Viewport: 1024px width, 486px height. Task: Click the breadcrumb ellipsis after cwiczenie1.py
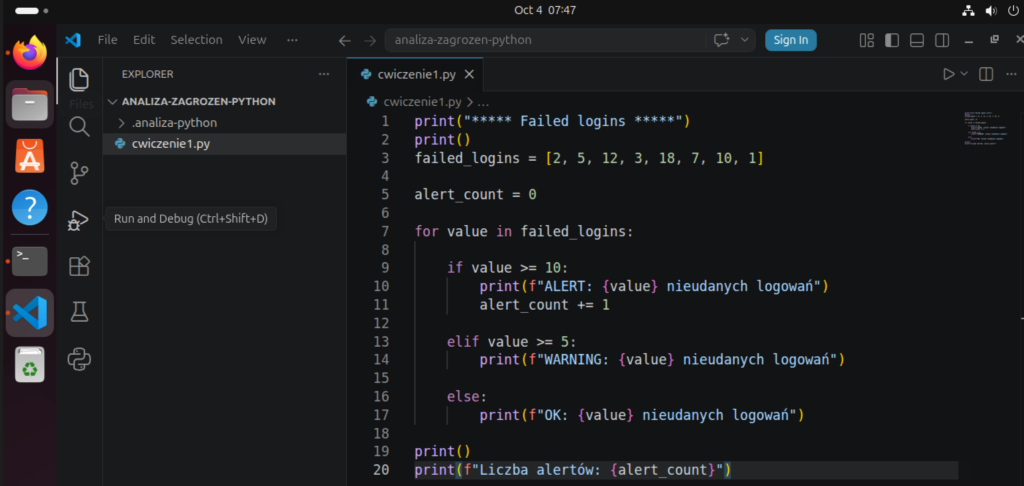pos(483,102)
